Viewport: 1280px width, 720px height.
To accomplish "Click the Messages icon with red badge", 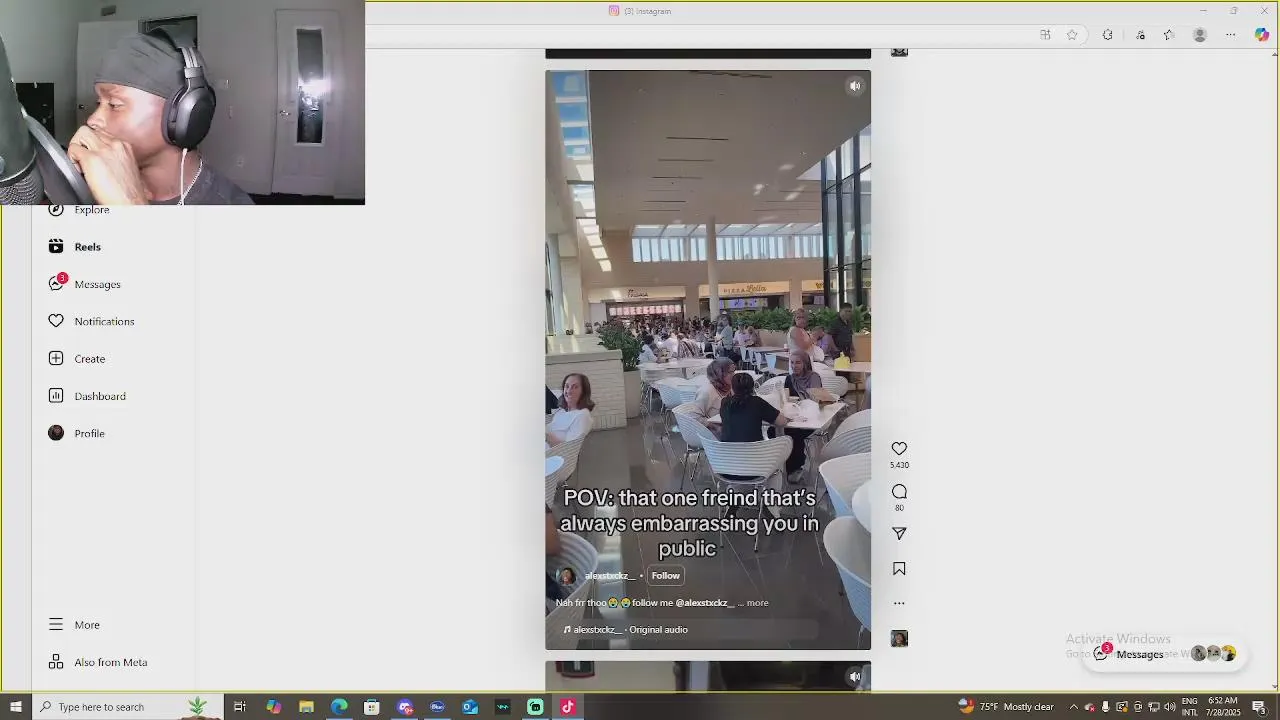I will click(56, 284).
